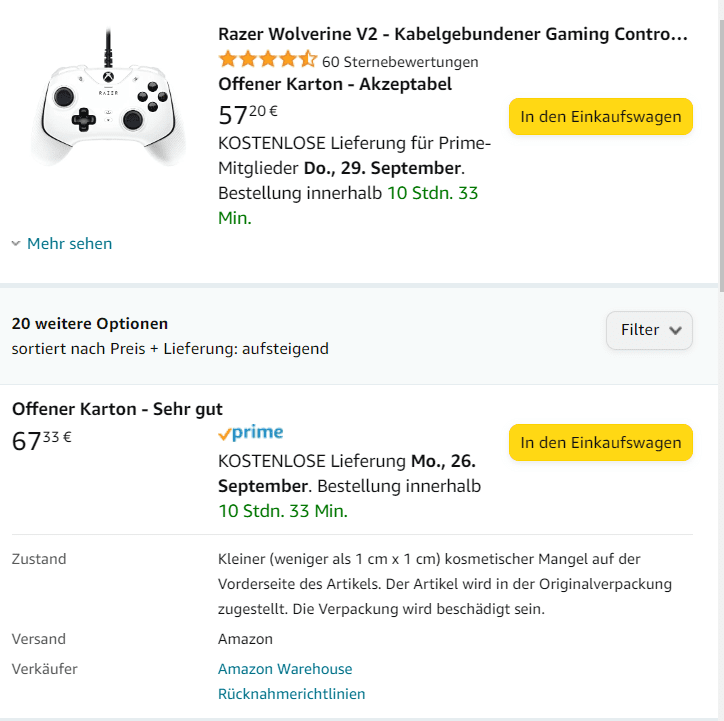The image size is (724, 721).
Task: Open the Amazon Warehouse seller link
Action: click(285, 669)
